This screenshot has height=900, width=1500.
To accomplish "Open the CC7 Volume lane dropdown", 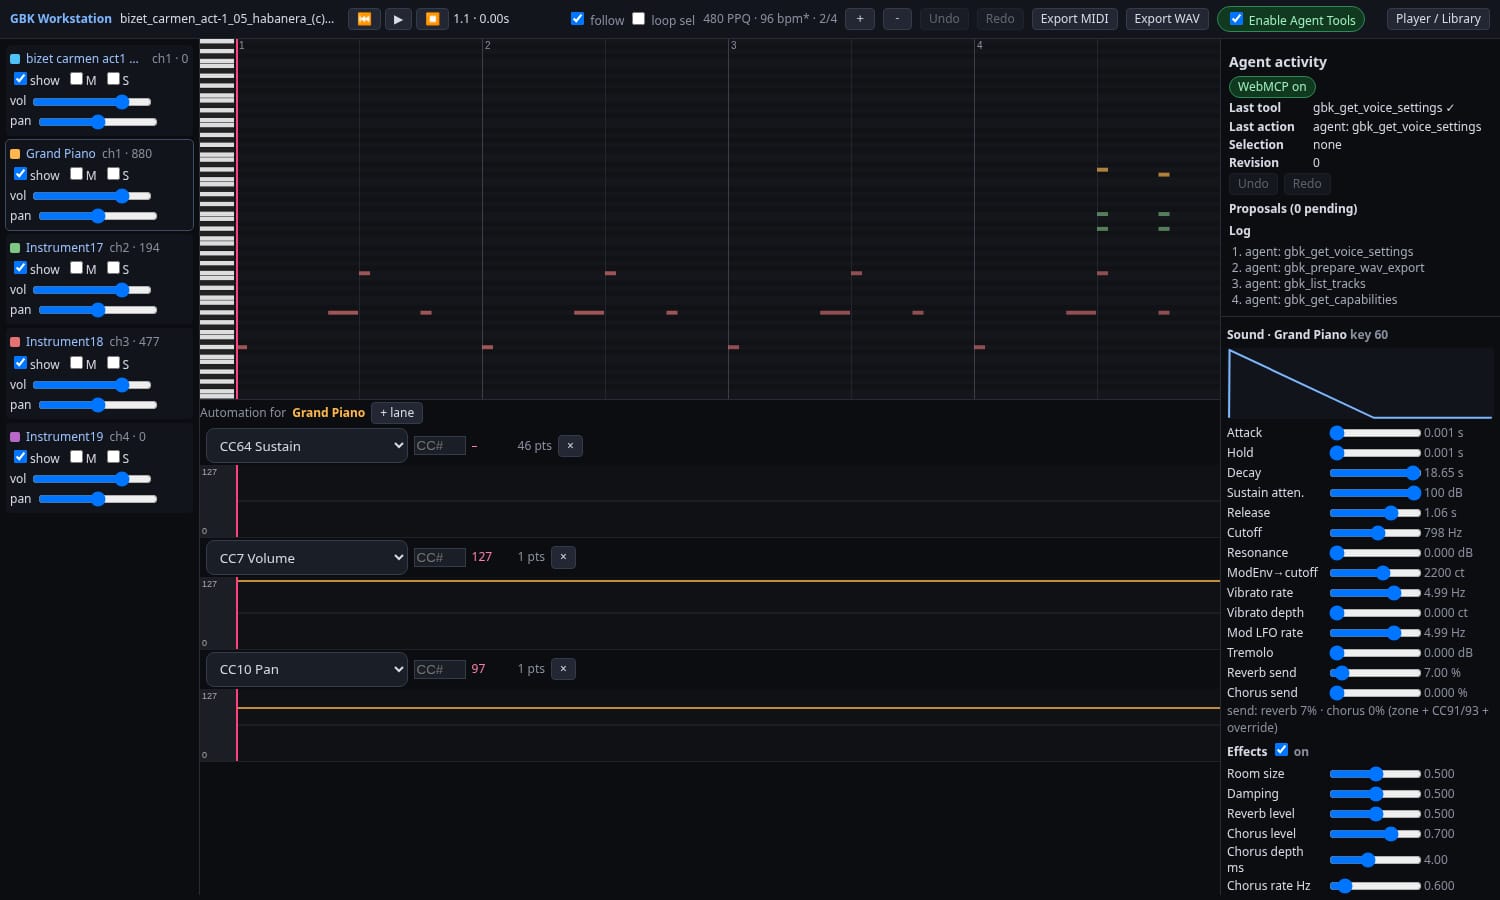I will [x=306, y=558].
